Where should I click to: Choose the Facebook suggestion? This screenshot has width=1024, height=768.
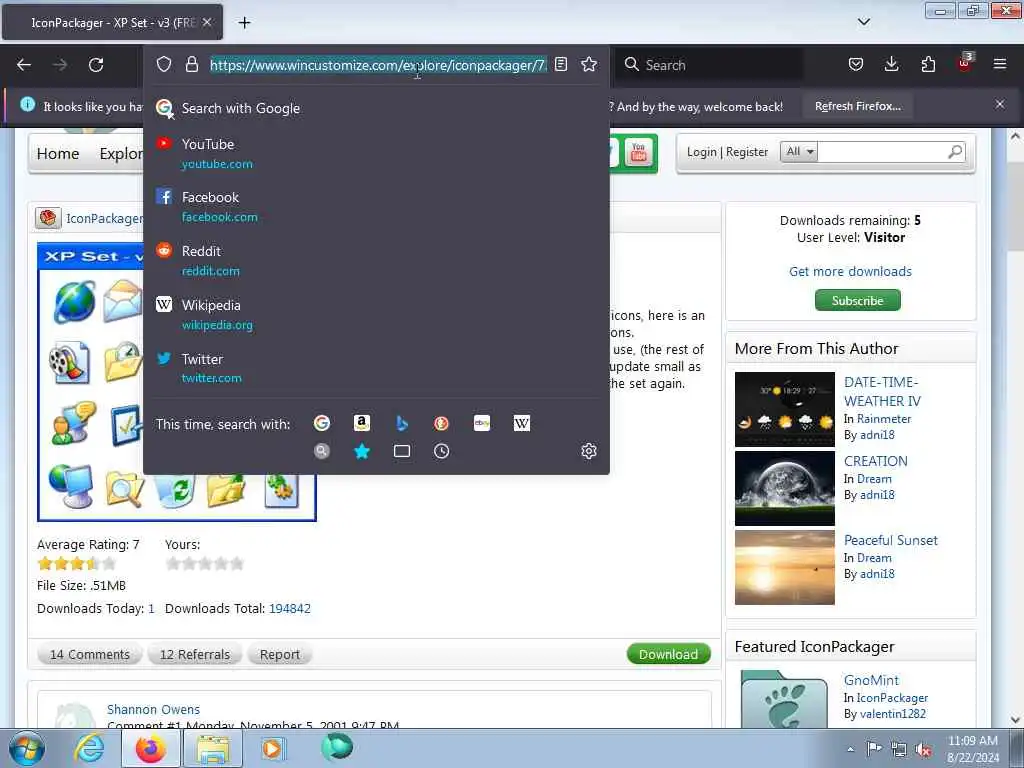[x=376, y=207]
